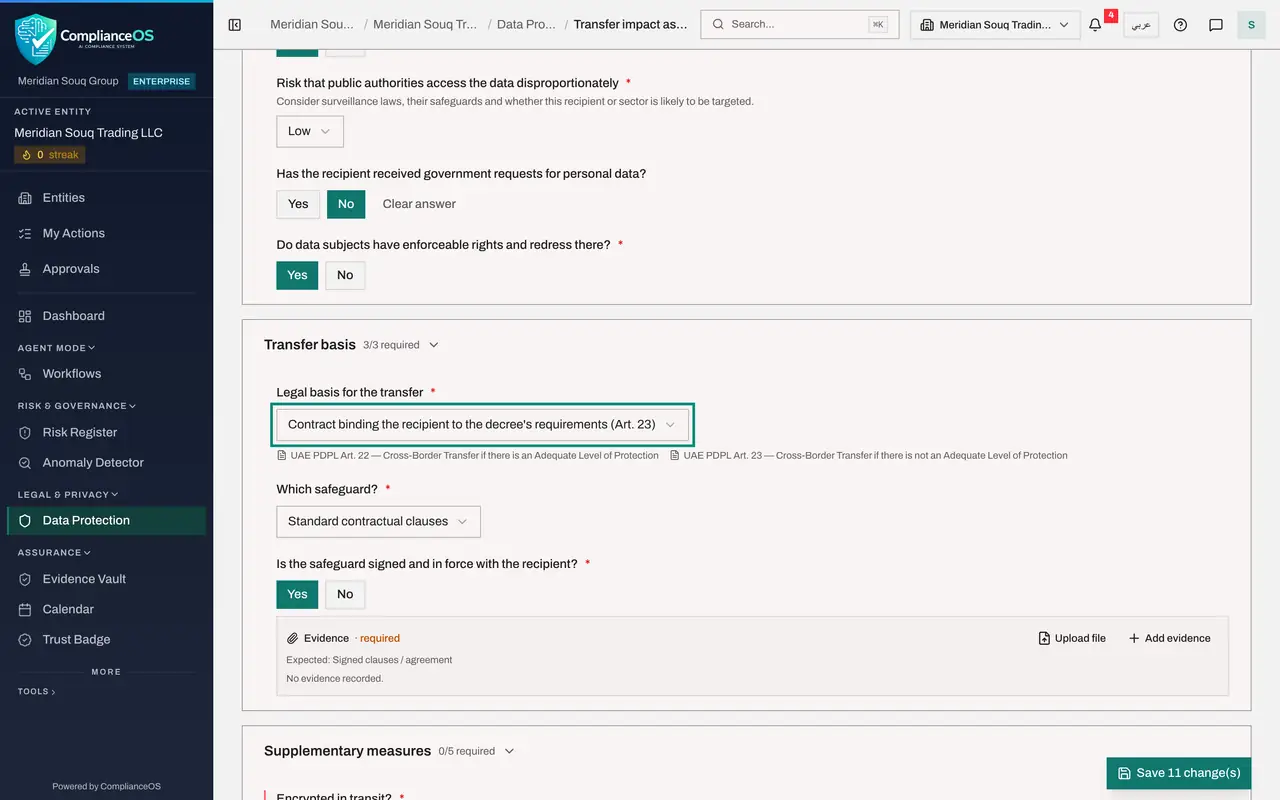1280x800 pixels.
Task: Open help question mark icon
Action: click(1180, 25)
